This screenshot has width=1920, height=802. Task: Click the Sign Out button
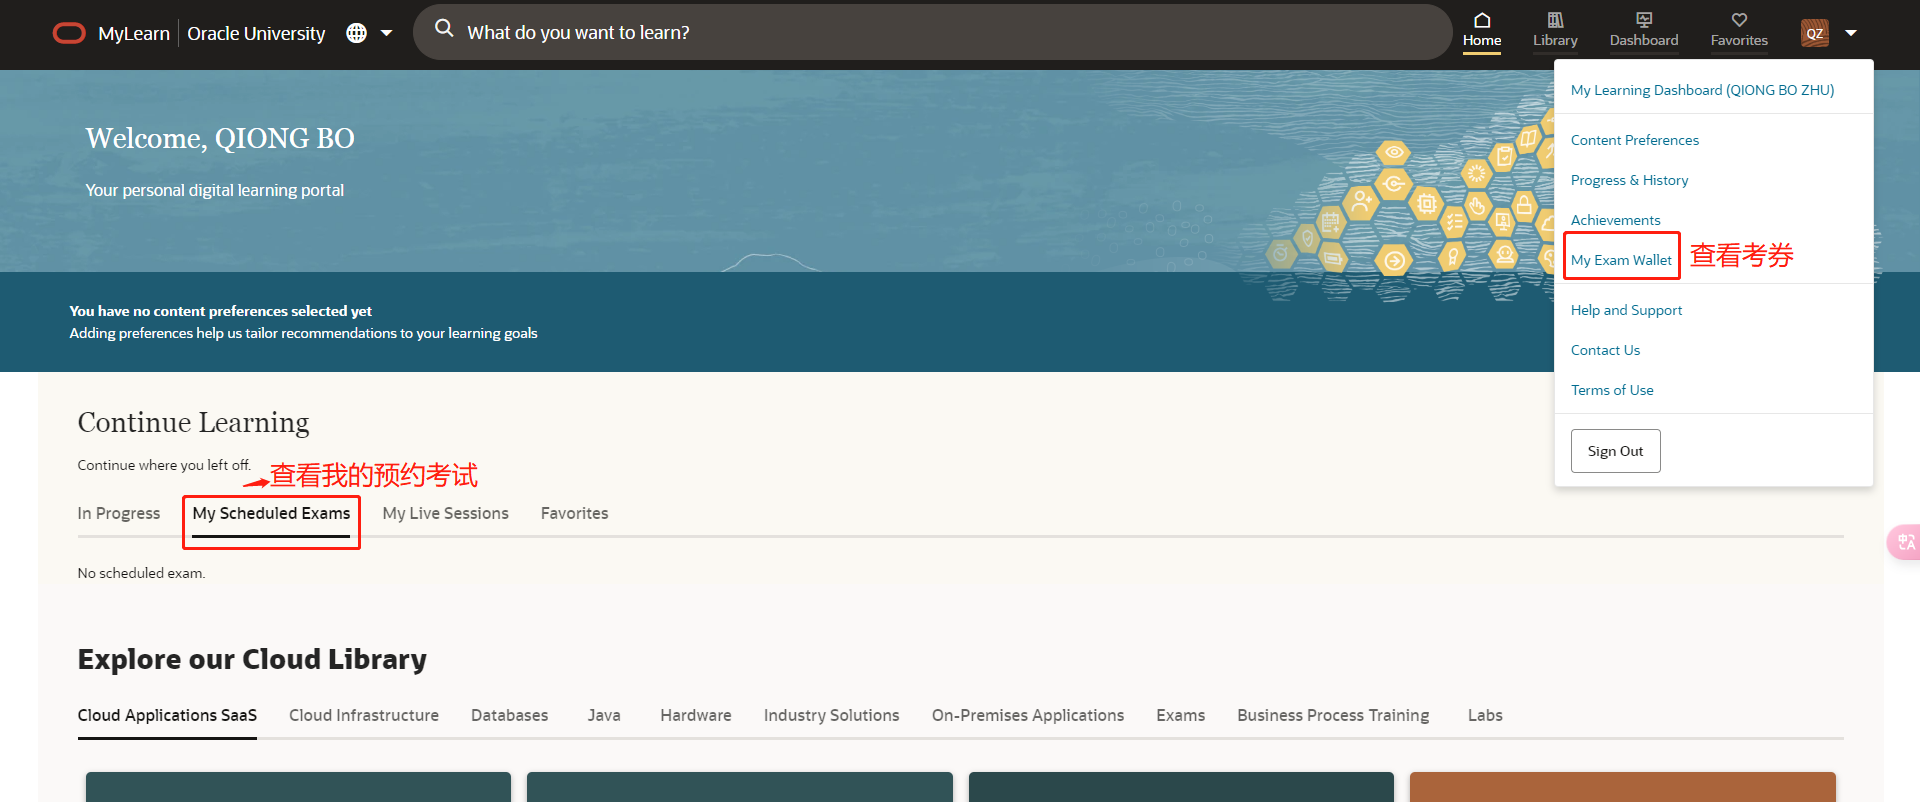[x=1615, y=451]
